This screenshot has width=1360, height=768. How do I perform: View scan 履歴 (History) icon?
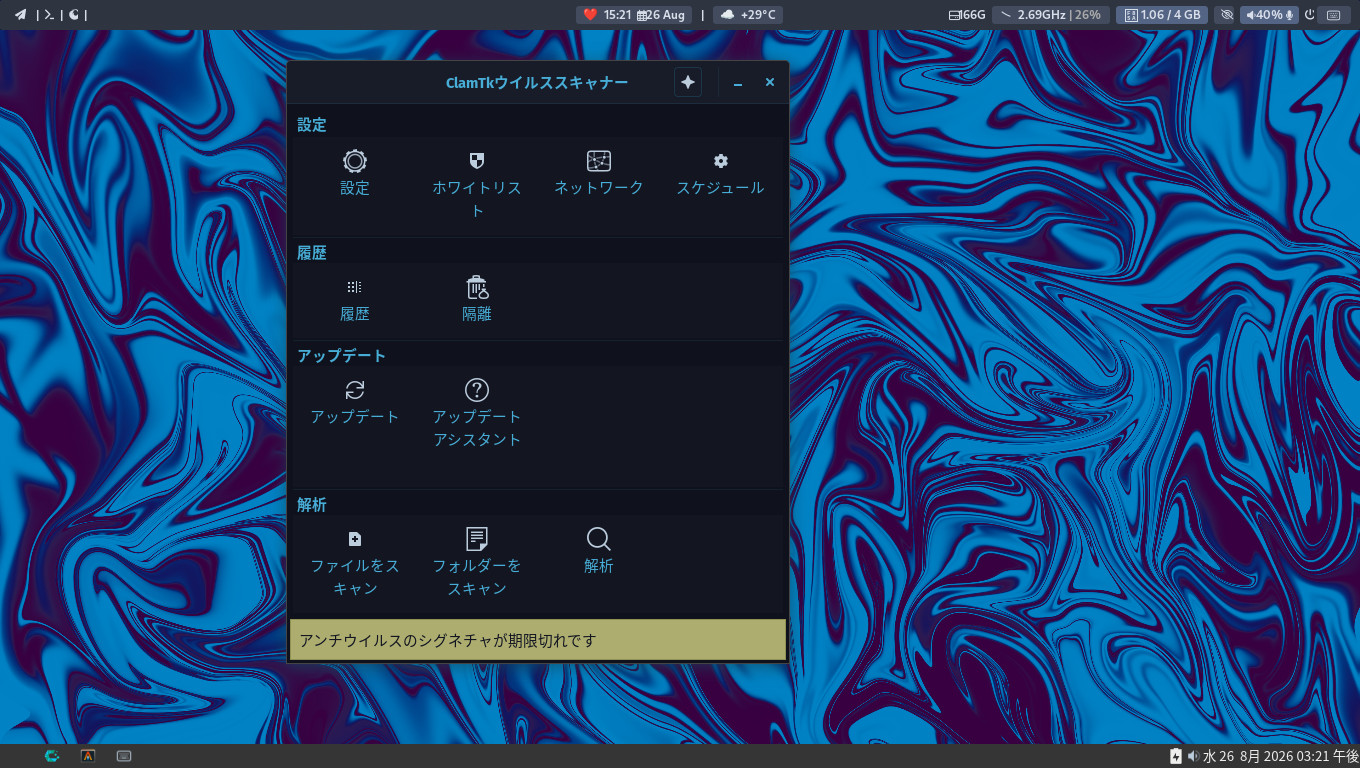coord(355,287)
